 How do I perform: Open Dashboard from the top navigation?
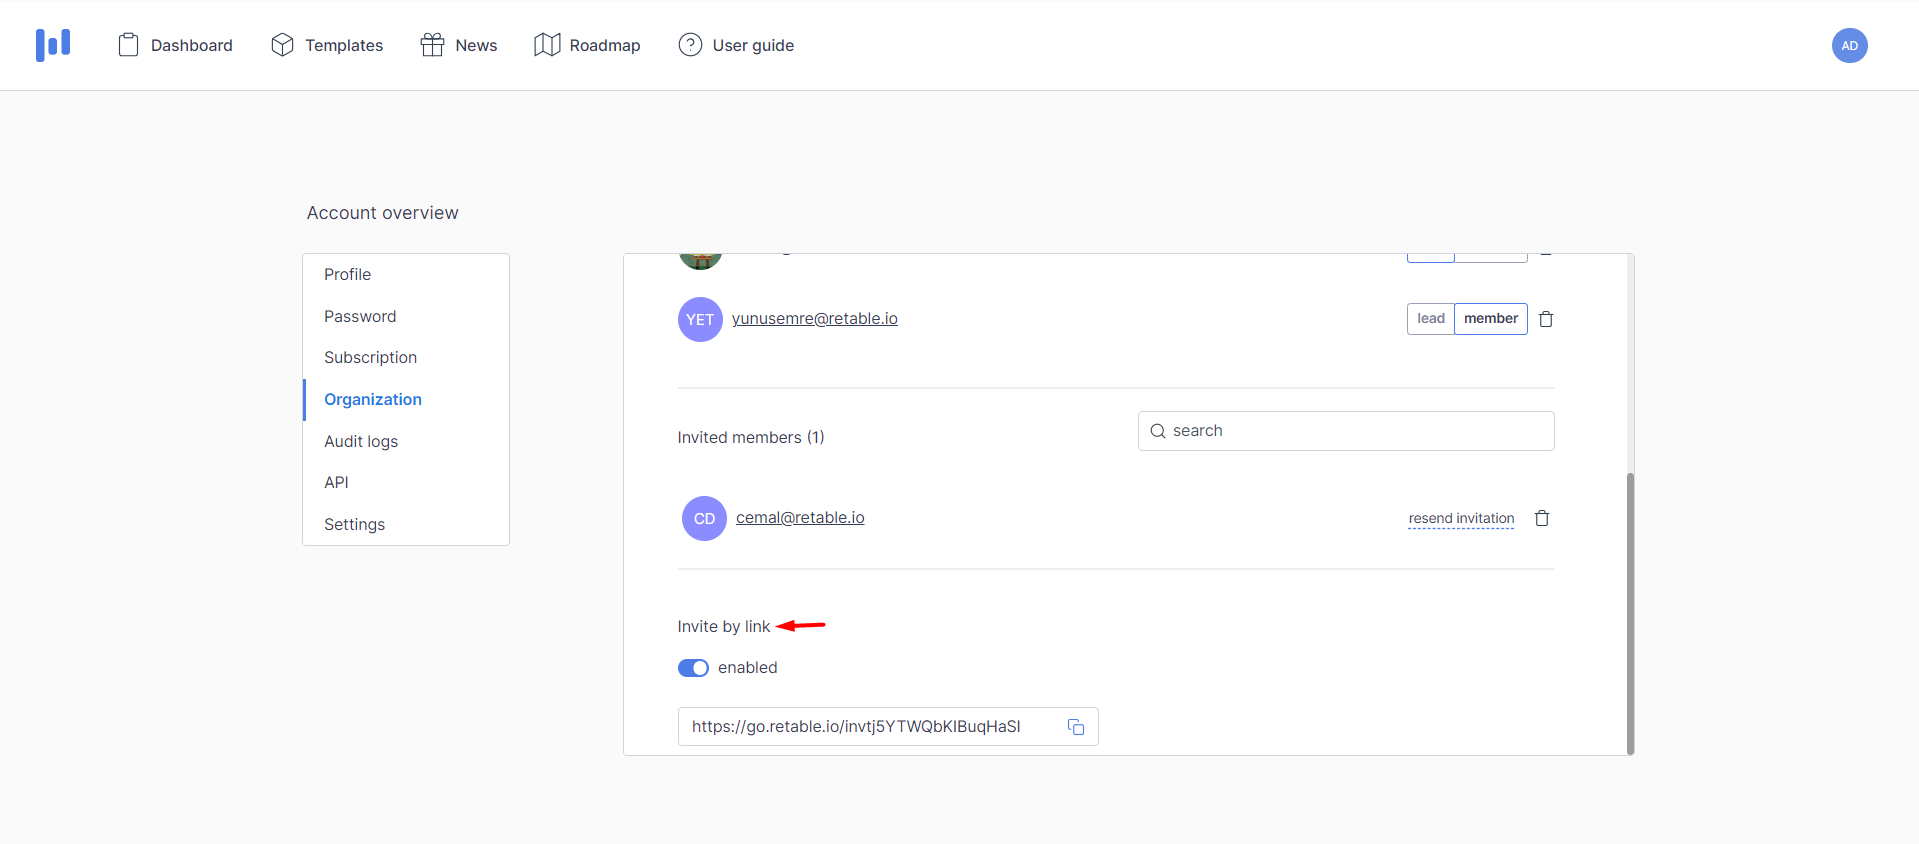(175, 45)
